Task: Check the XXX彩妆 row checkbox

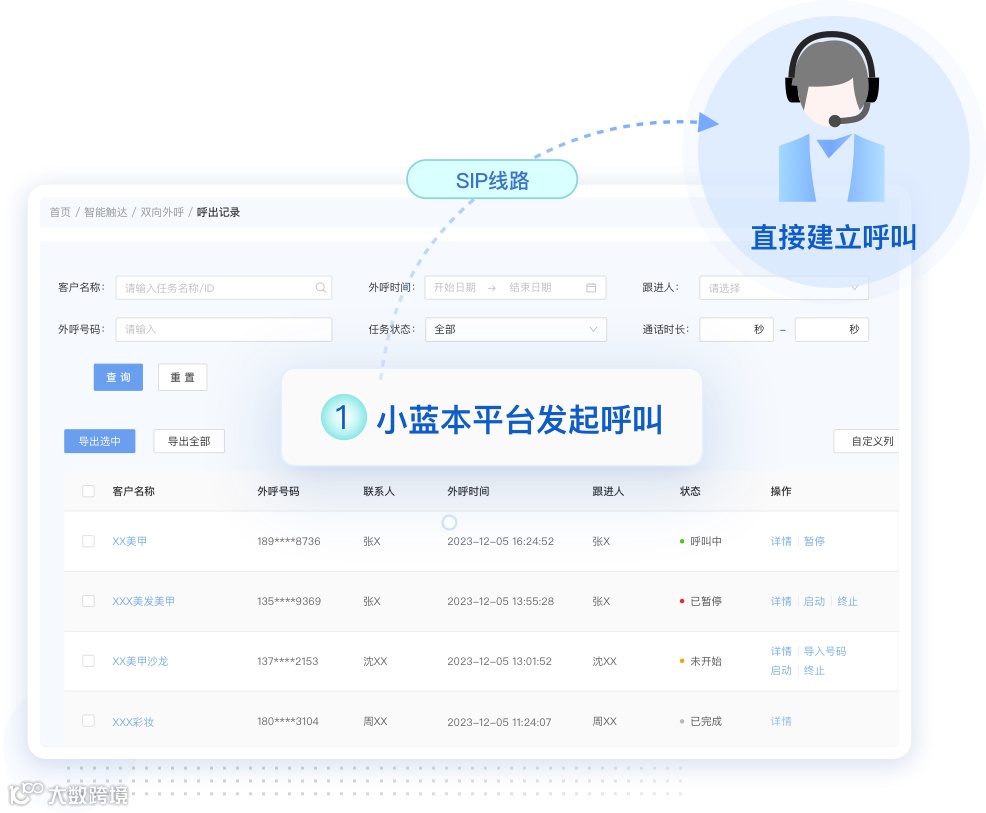Action: coord(89,721)
